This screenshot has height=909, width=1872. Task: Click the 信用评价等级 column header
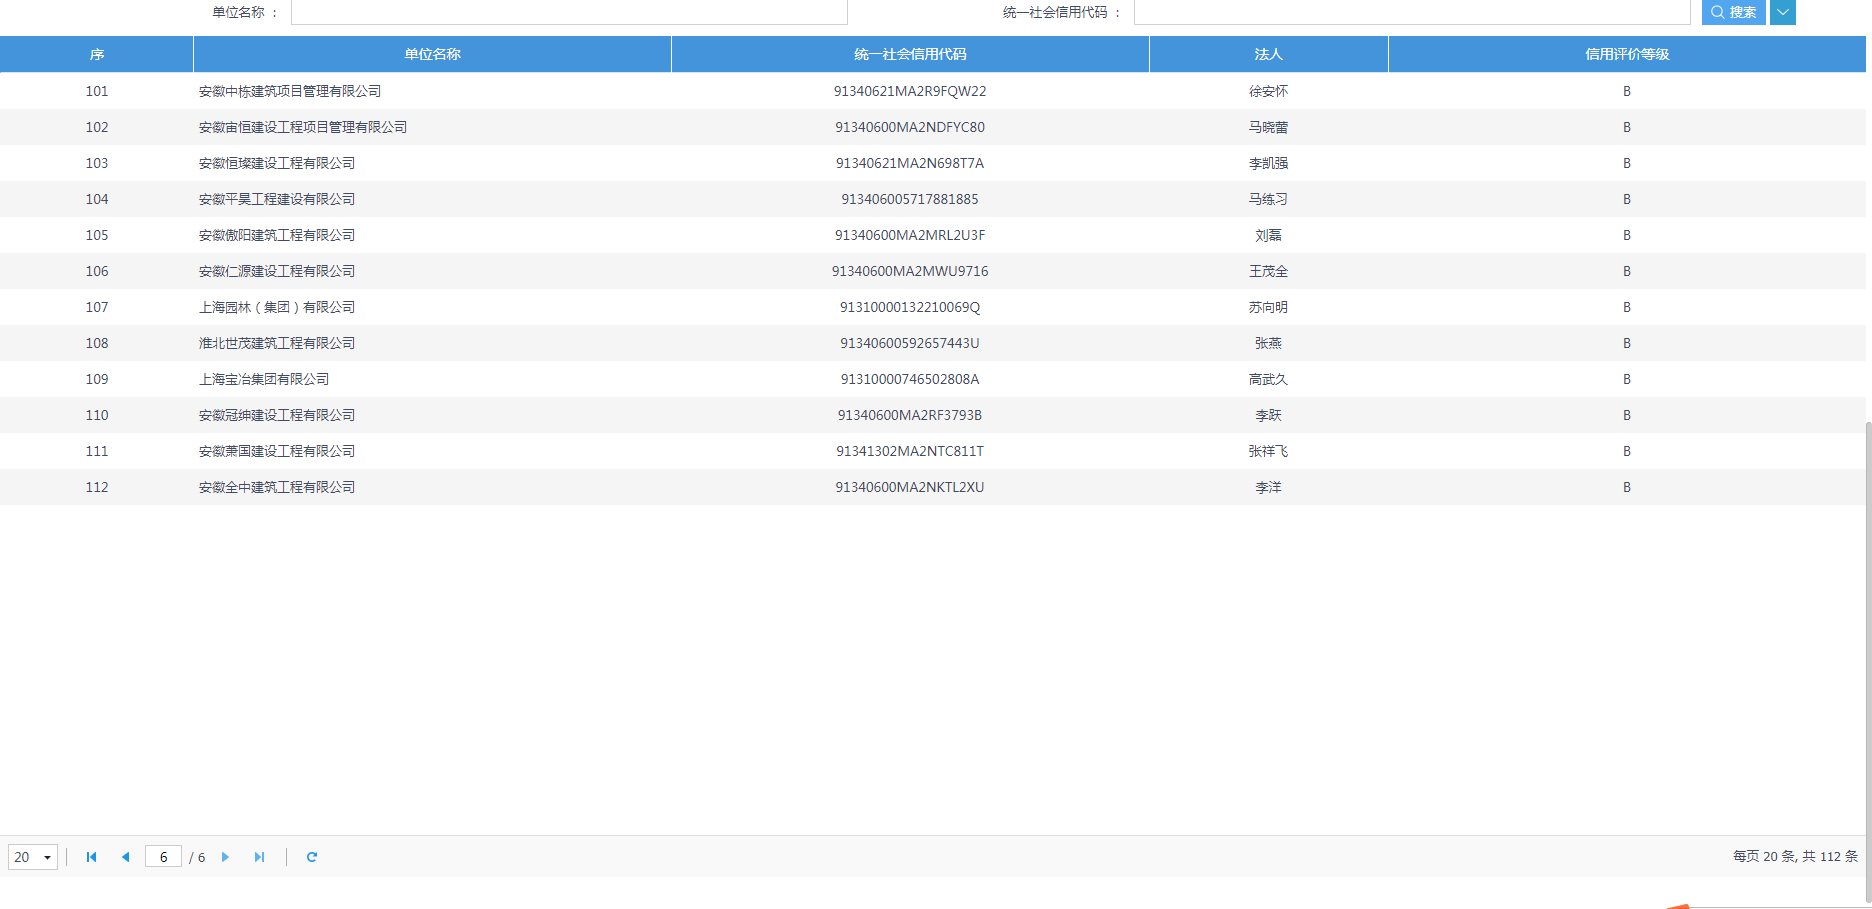coord(1627,54)
